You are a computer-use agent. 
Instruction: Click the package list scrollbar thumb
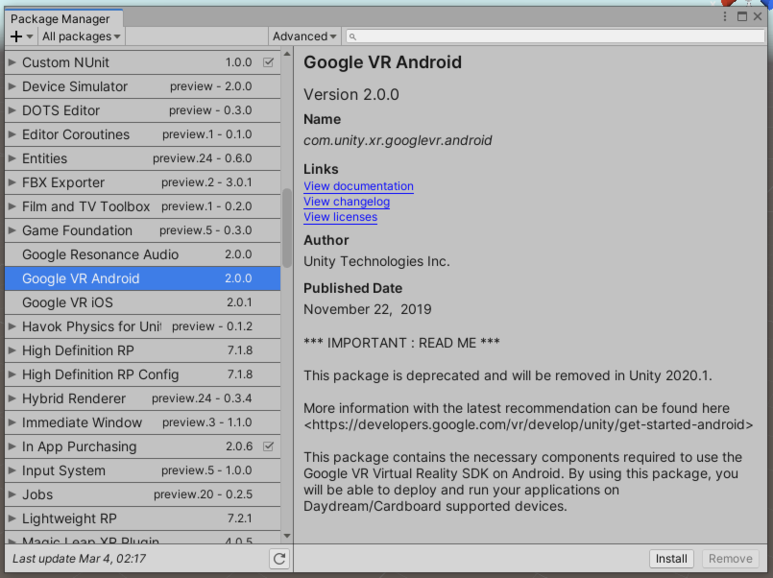click(x=287, y=228)
